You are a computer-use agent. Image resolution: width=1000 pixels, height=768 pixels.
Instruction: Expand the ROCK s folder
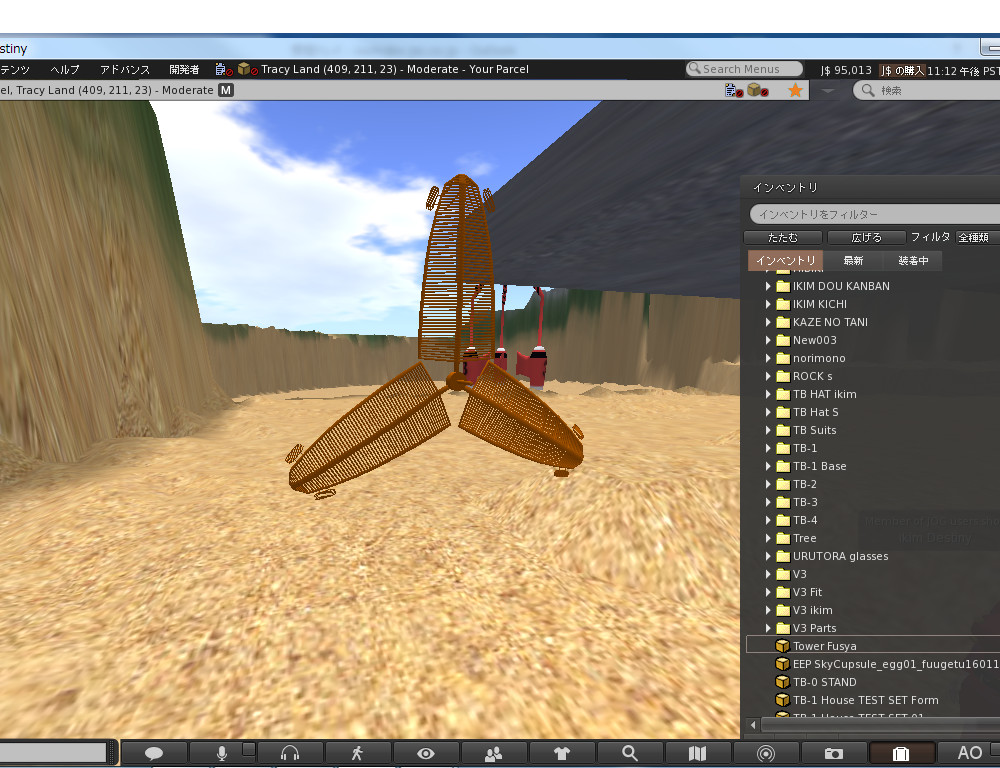pyautogui.click(x=768, y=376)
